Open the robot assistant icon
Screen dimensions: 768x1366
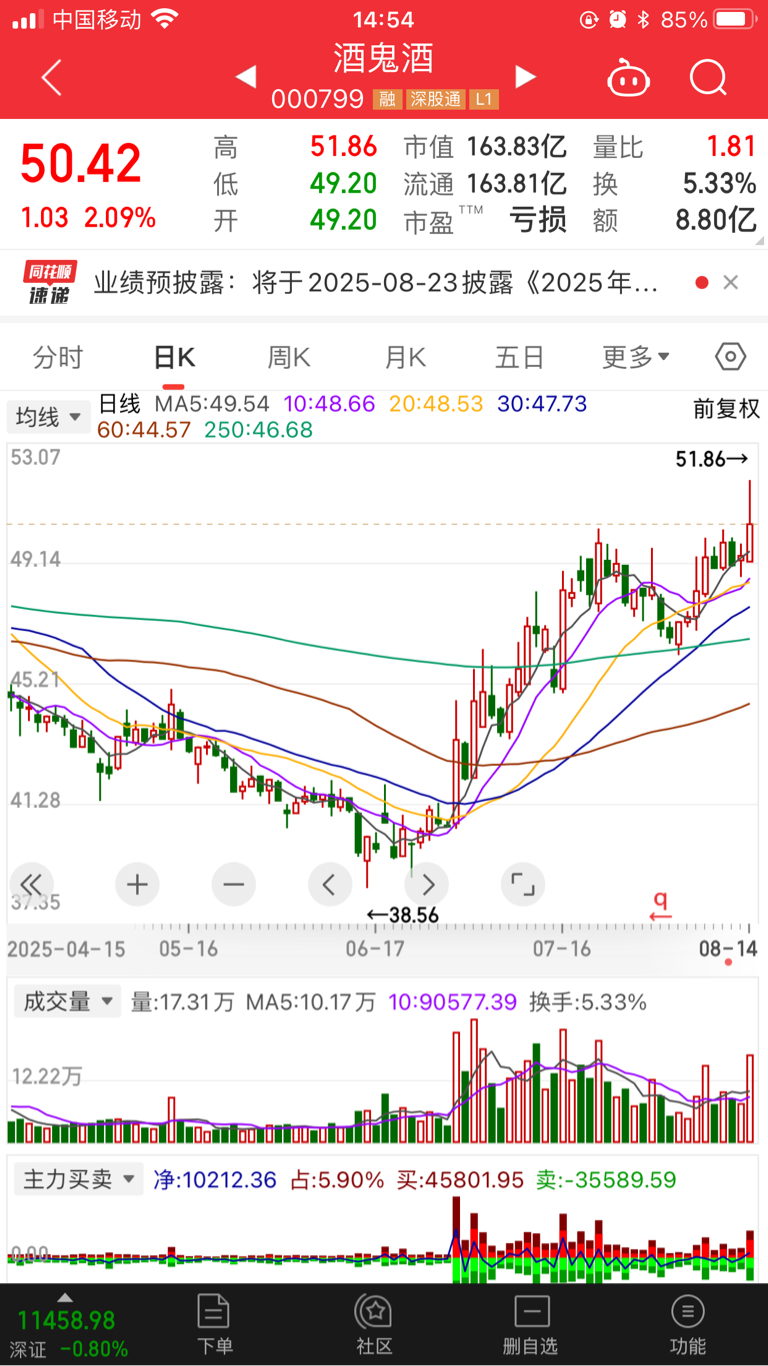(x=626, y=77)
